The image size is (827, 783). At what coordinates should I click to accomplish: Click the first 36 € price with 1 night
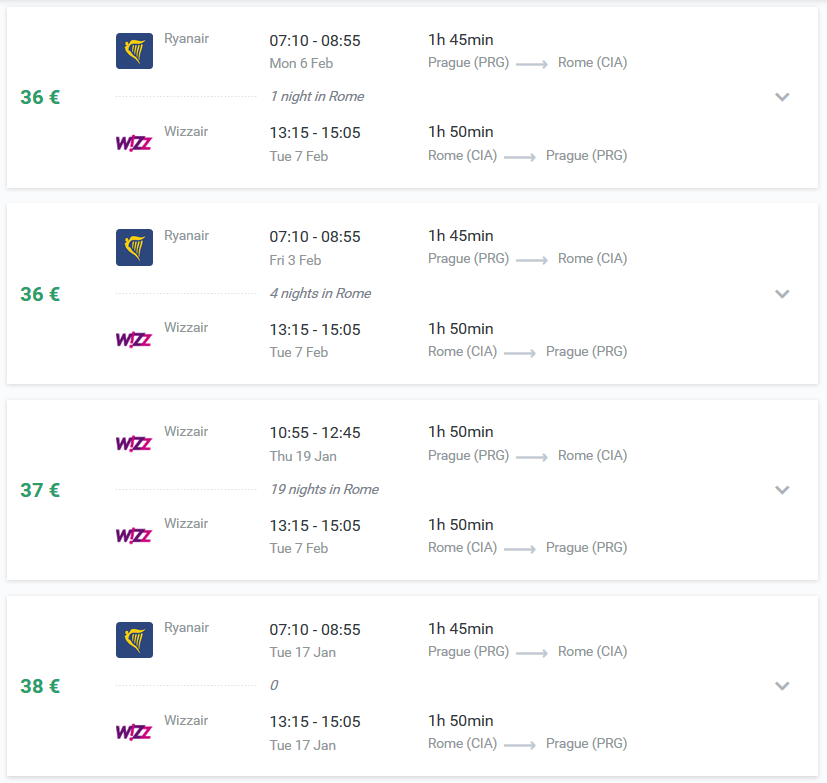coord(40,97)
